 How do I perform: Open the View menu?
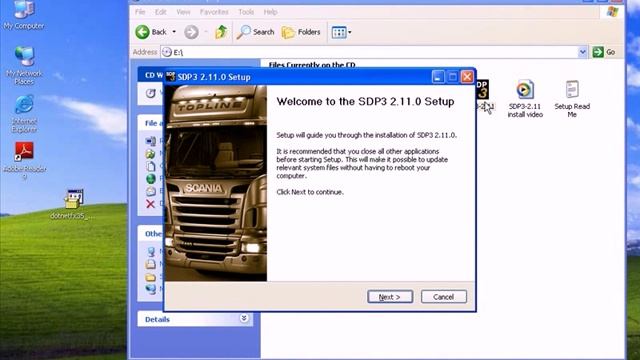pos(183,12)
